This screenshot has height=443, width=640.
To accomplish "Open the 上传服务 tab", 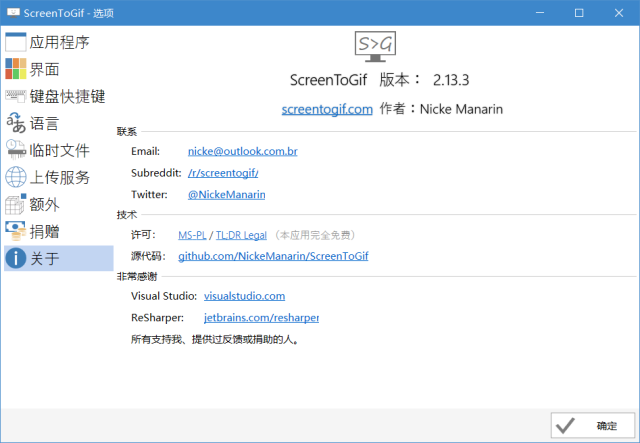I will (59, 177).
